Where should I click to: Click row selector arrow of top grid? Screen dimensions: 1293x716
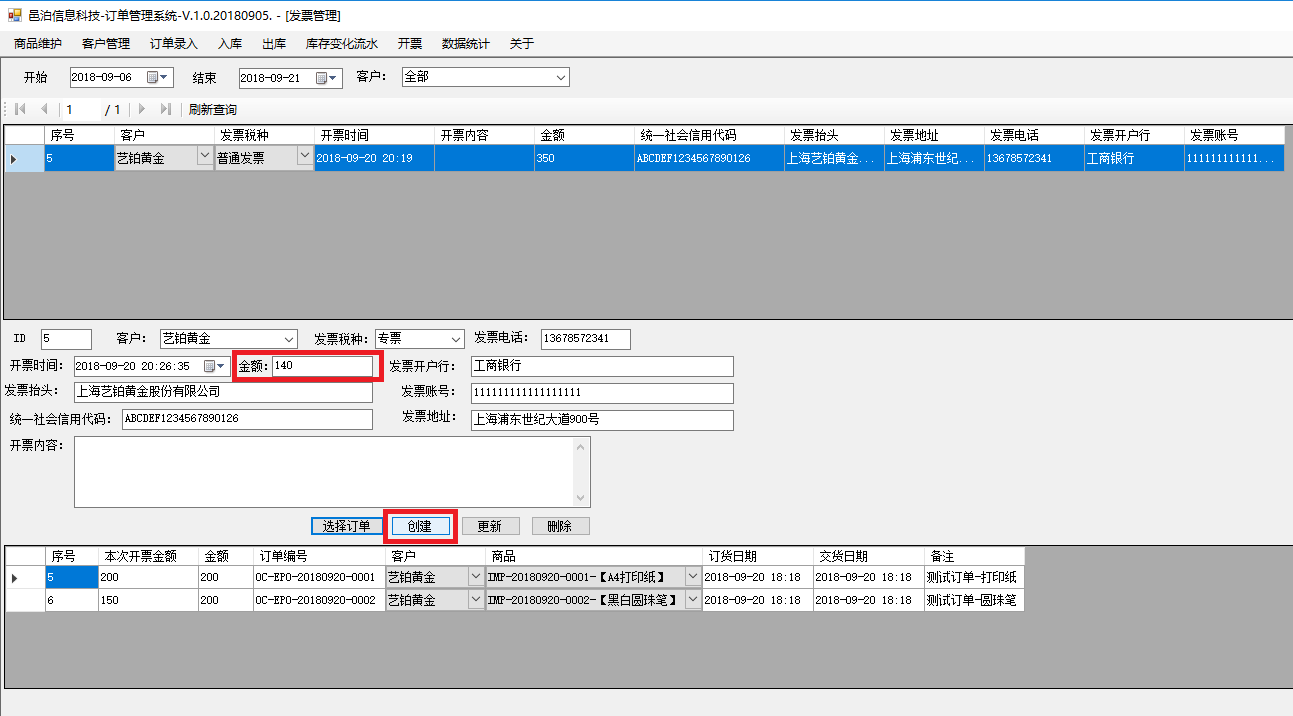tap(24, 158)
